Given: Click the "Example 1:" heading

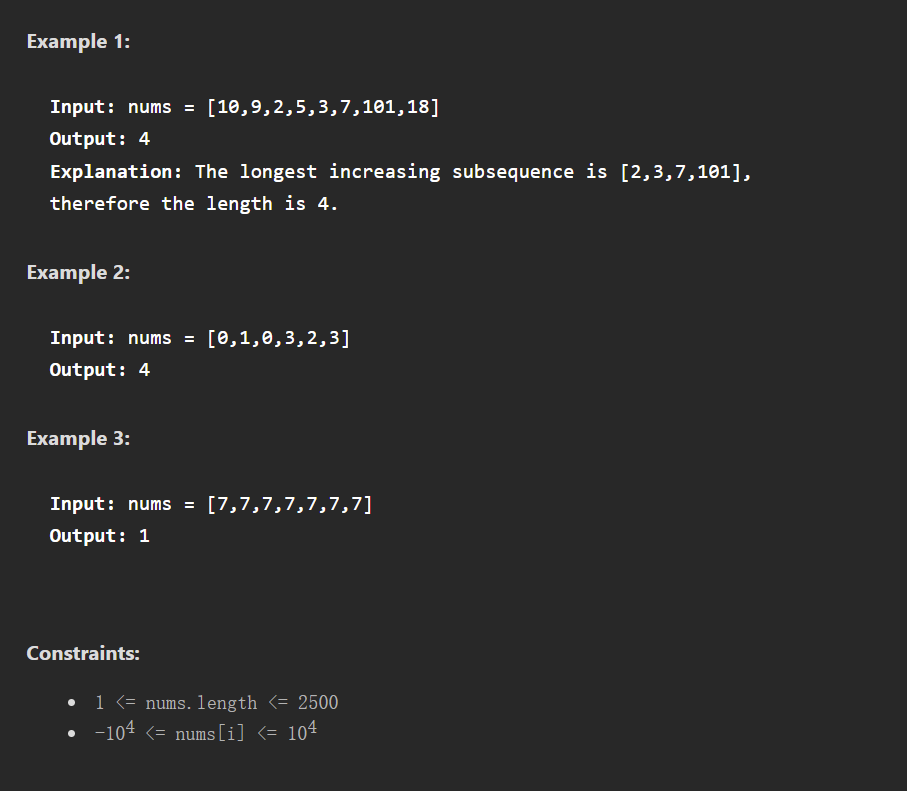Looking at the screenshot, I should [78, 41].
